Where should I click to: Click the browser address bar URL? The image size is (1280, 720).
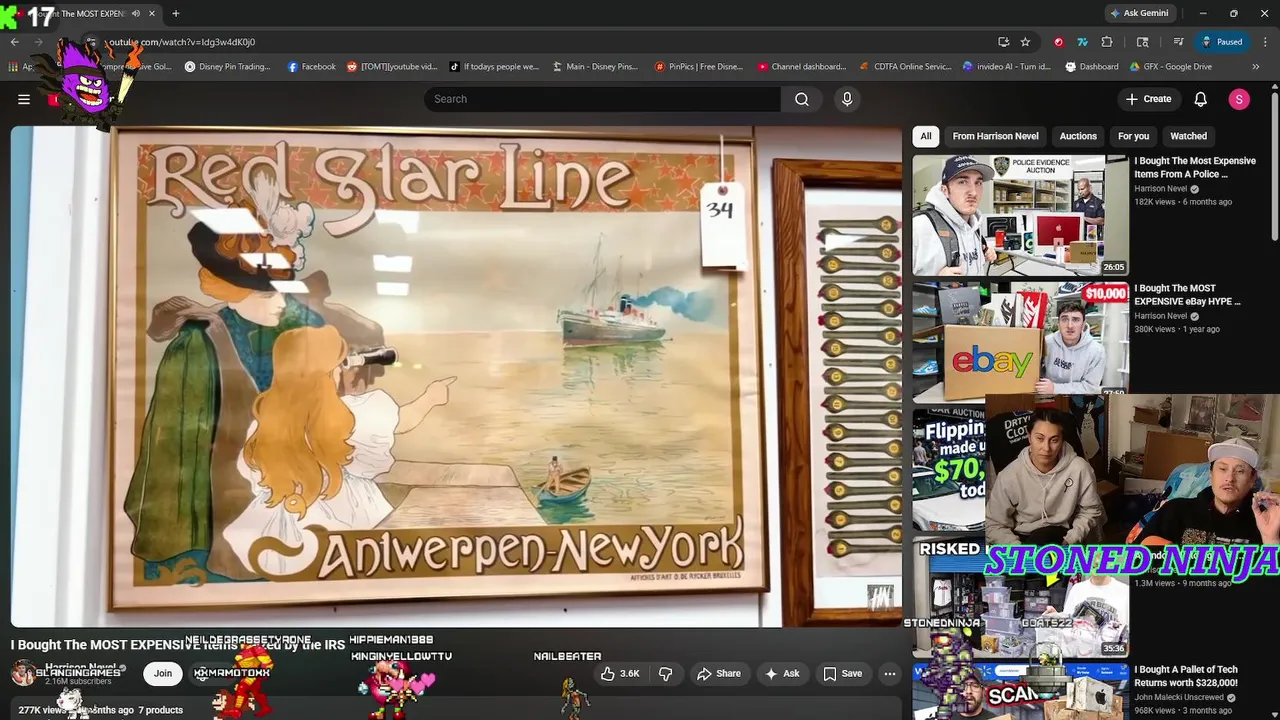180,42
